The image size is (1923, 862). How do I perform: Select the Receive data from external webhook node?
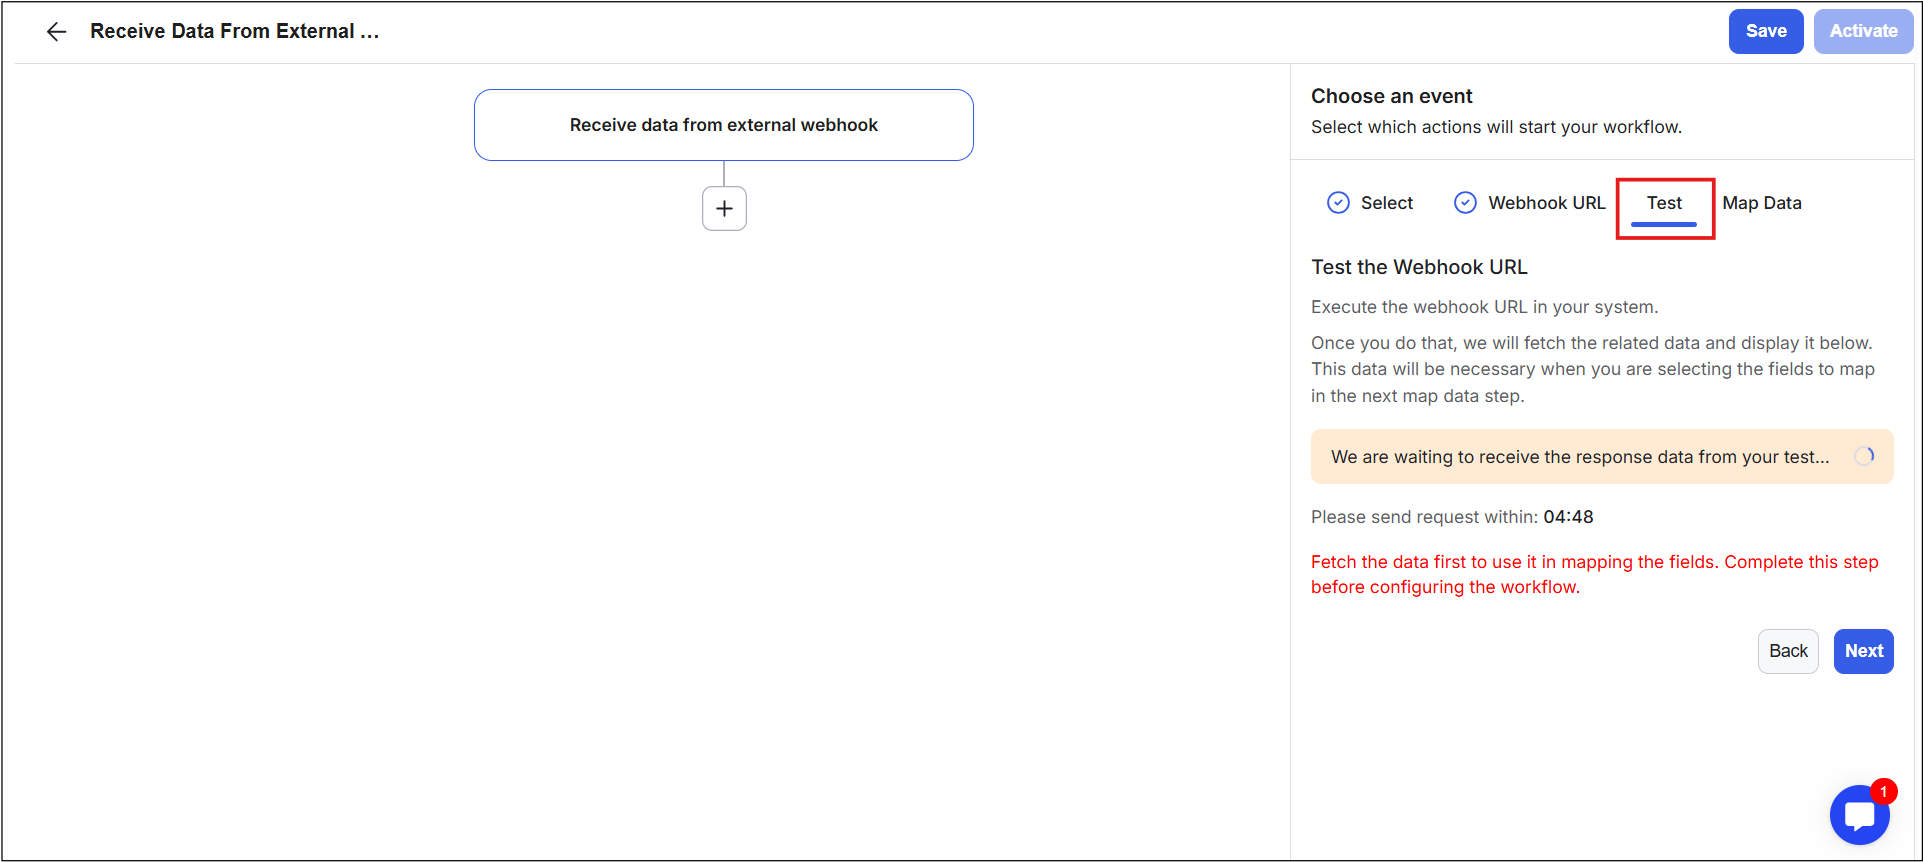pyautogui.click(x=723, y=125)
